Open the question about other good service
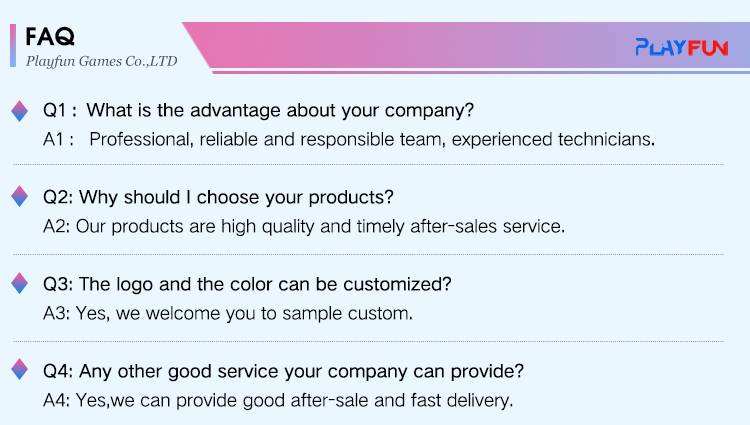Image resolution: width=750 pixels, height=425 pixels. click(283, 371)
